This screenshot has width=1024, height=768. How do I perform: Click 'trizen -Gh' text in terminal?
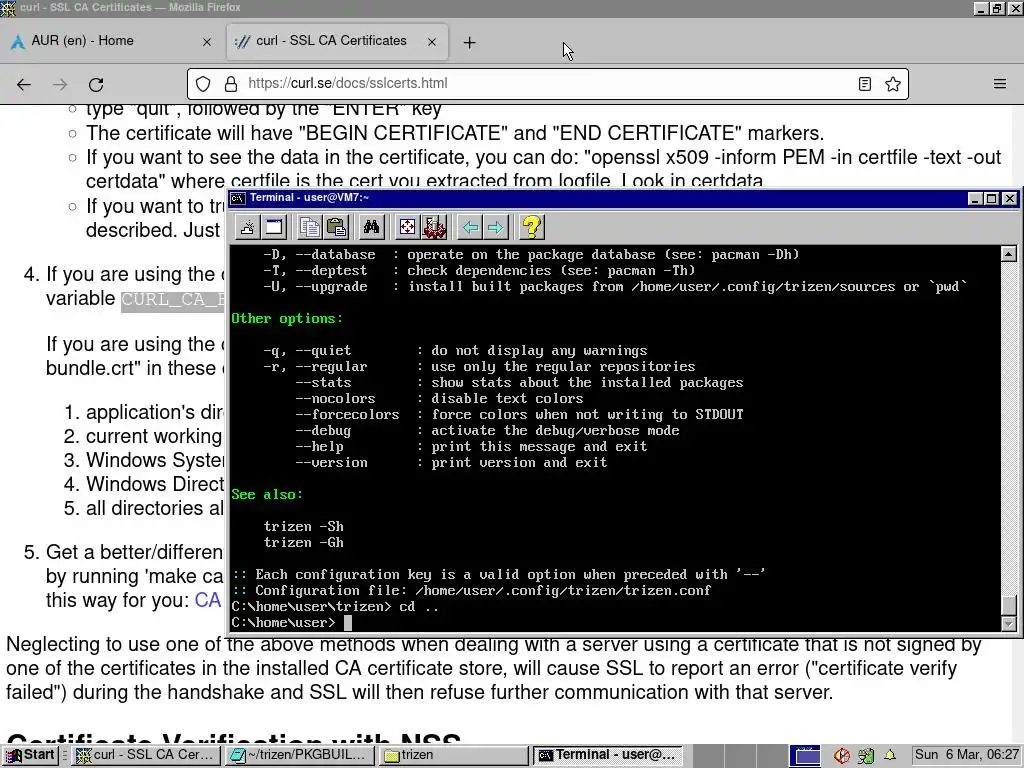pos(304,543)
